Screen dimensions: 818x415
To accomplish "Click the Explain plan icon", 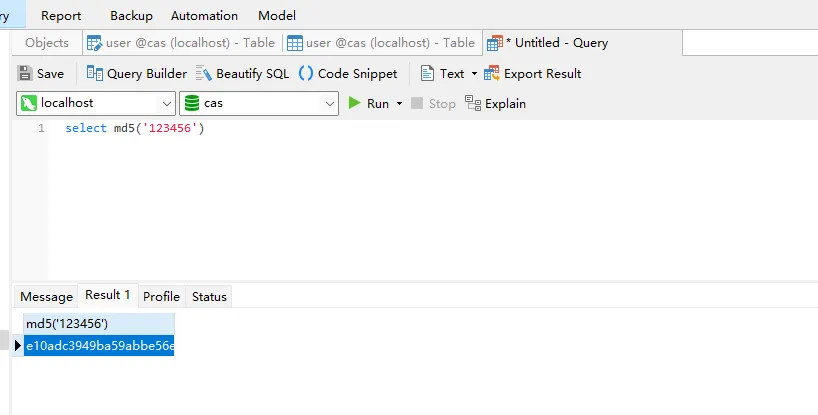I will pos(473,103).
